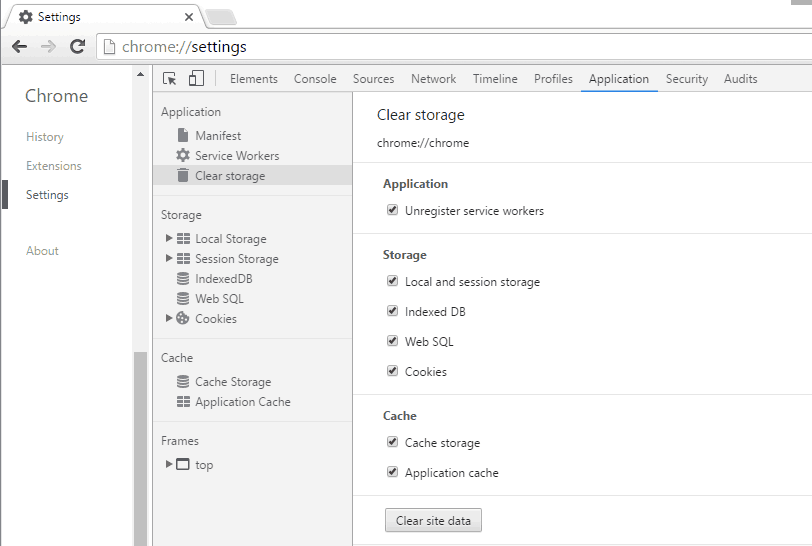Click the sidebar scroll up arrow
This screenshot has width=812, height=546.
(x=140, y=75)
